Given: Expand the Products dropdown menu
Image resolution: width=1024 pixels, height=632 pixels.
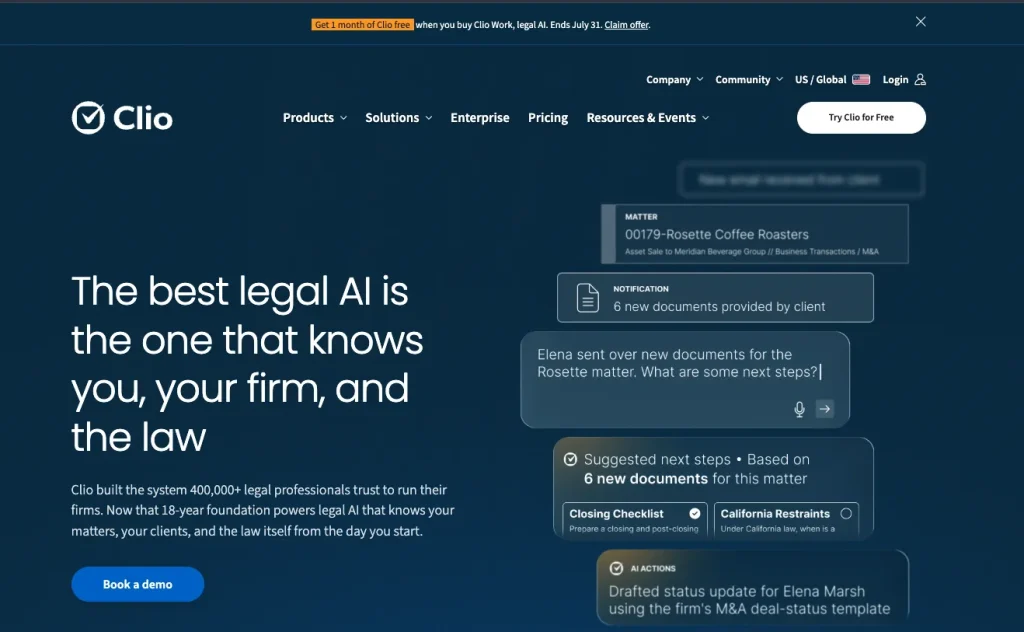Looking at the screenshot, I should (315, 118).
